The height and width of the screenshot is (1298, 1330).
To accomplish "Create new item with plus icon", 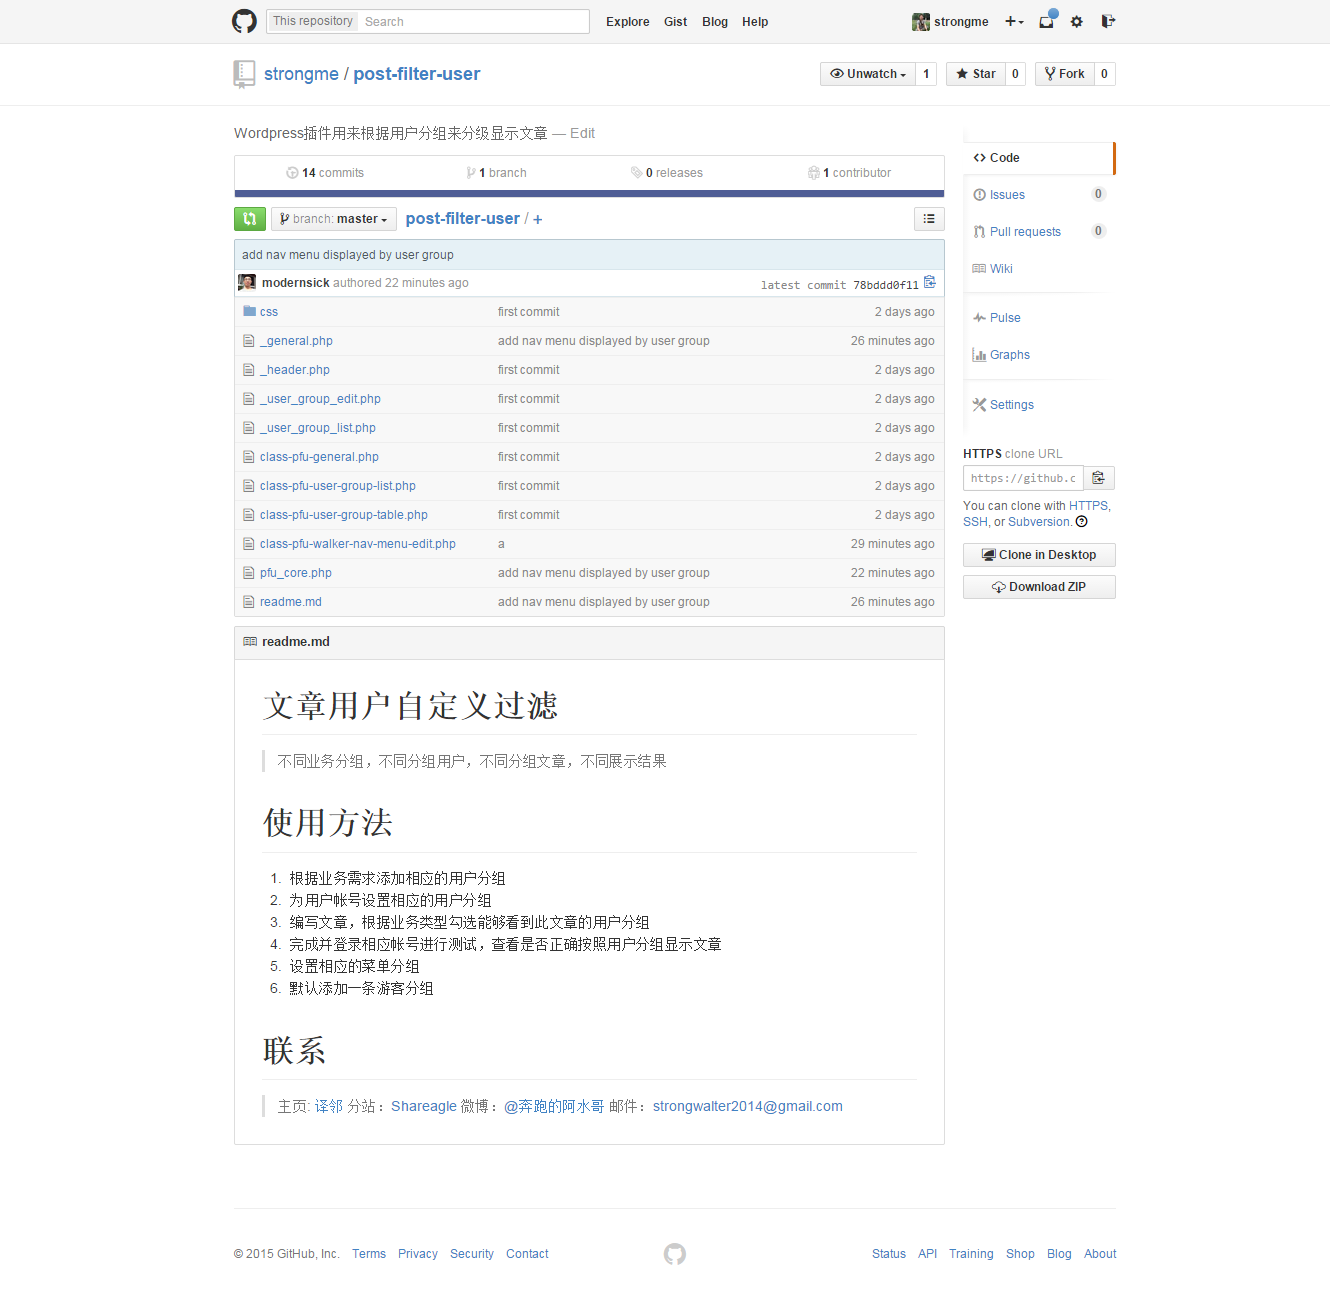I will click(1014, 21).
